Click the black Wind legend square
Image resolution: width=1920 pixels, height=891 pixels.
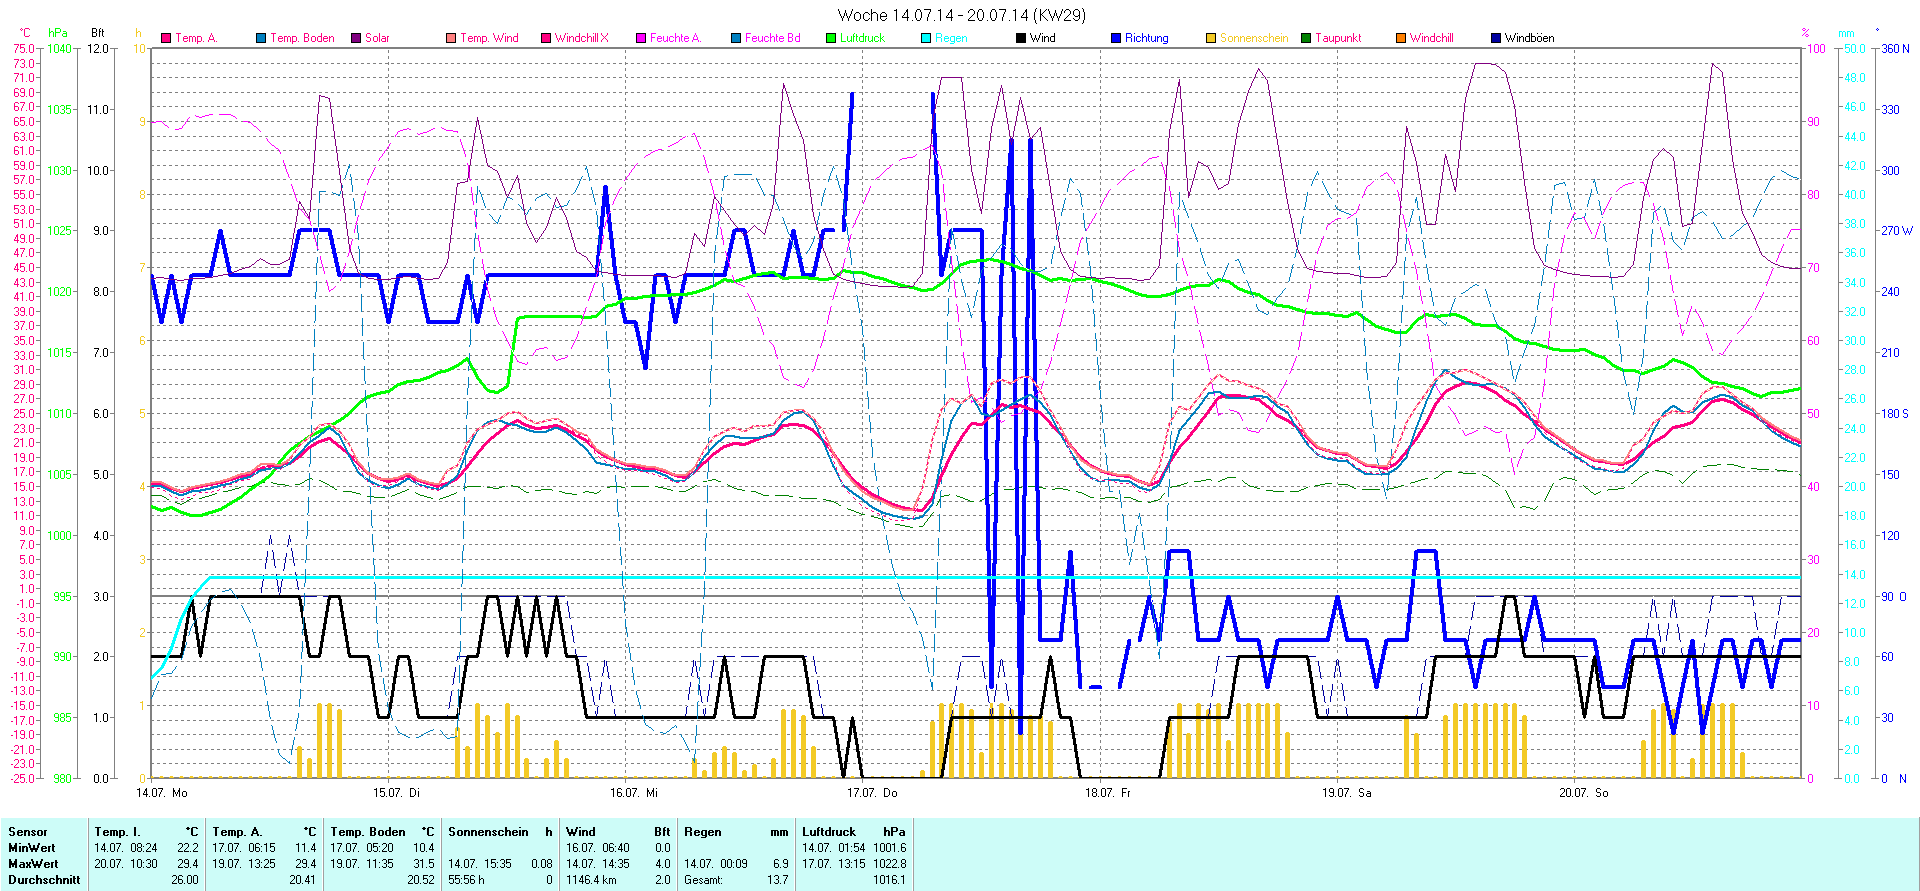1021,38
